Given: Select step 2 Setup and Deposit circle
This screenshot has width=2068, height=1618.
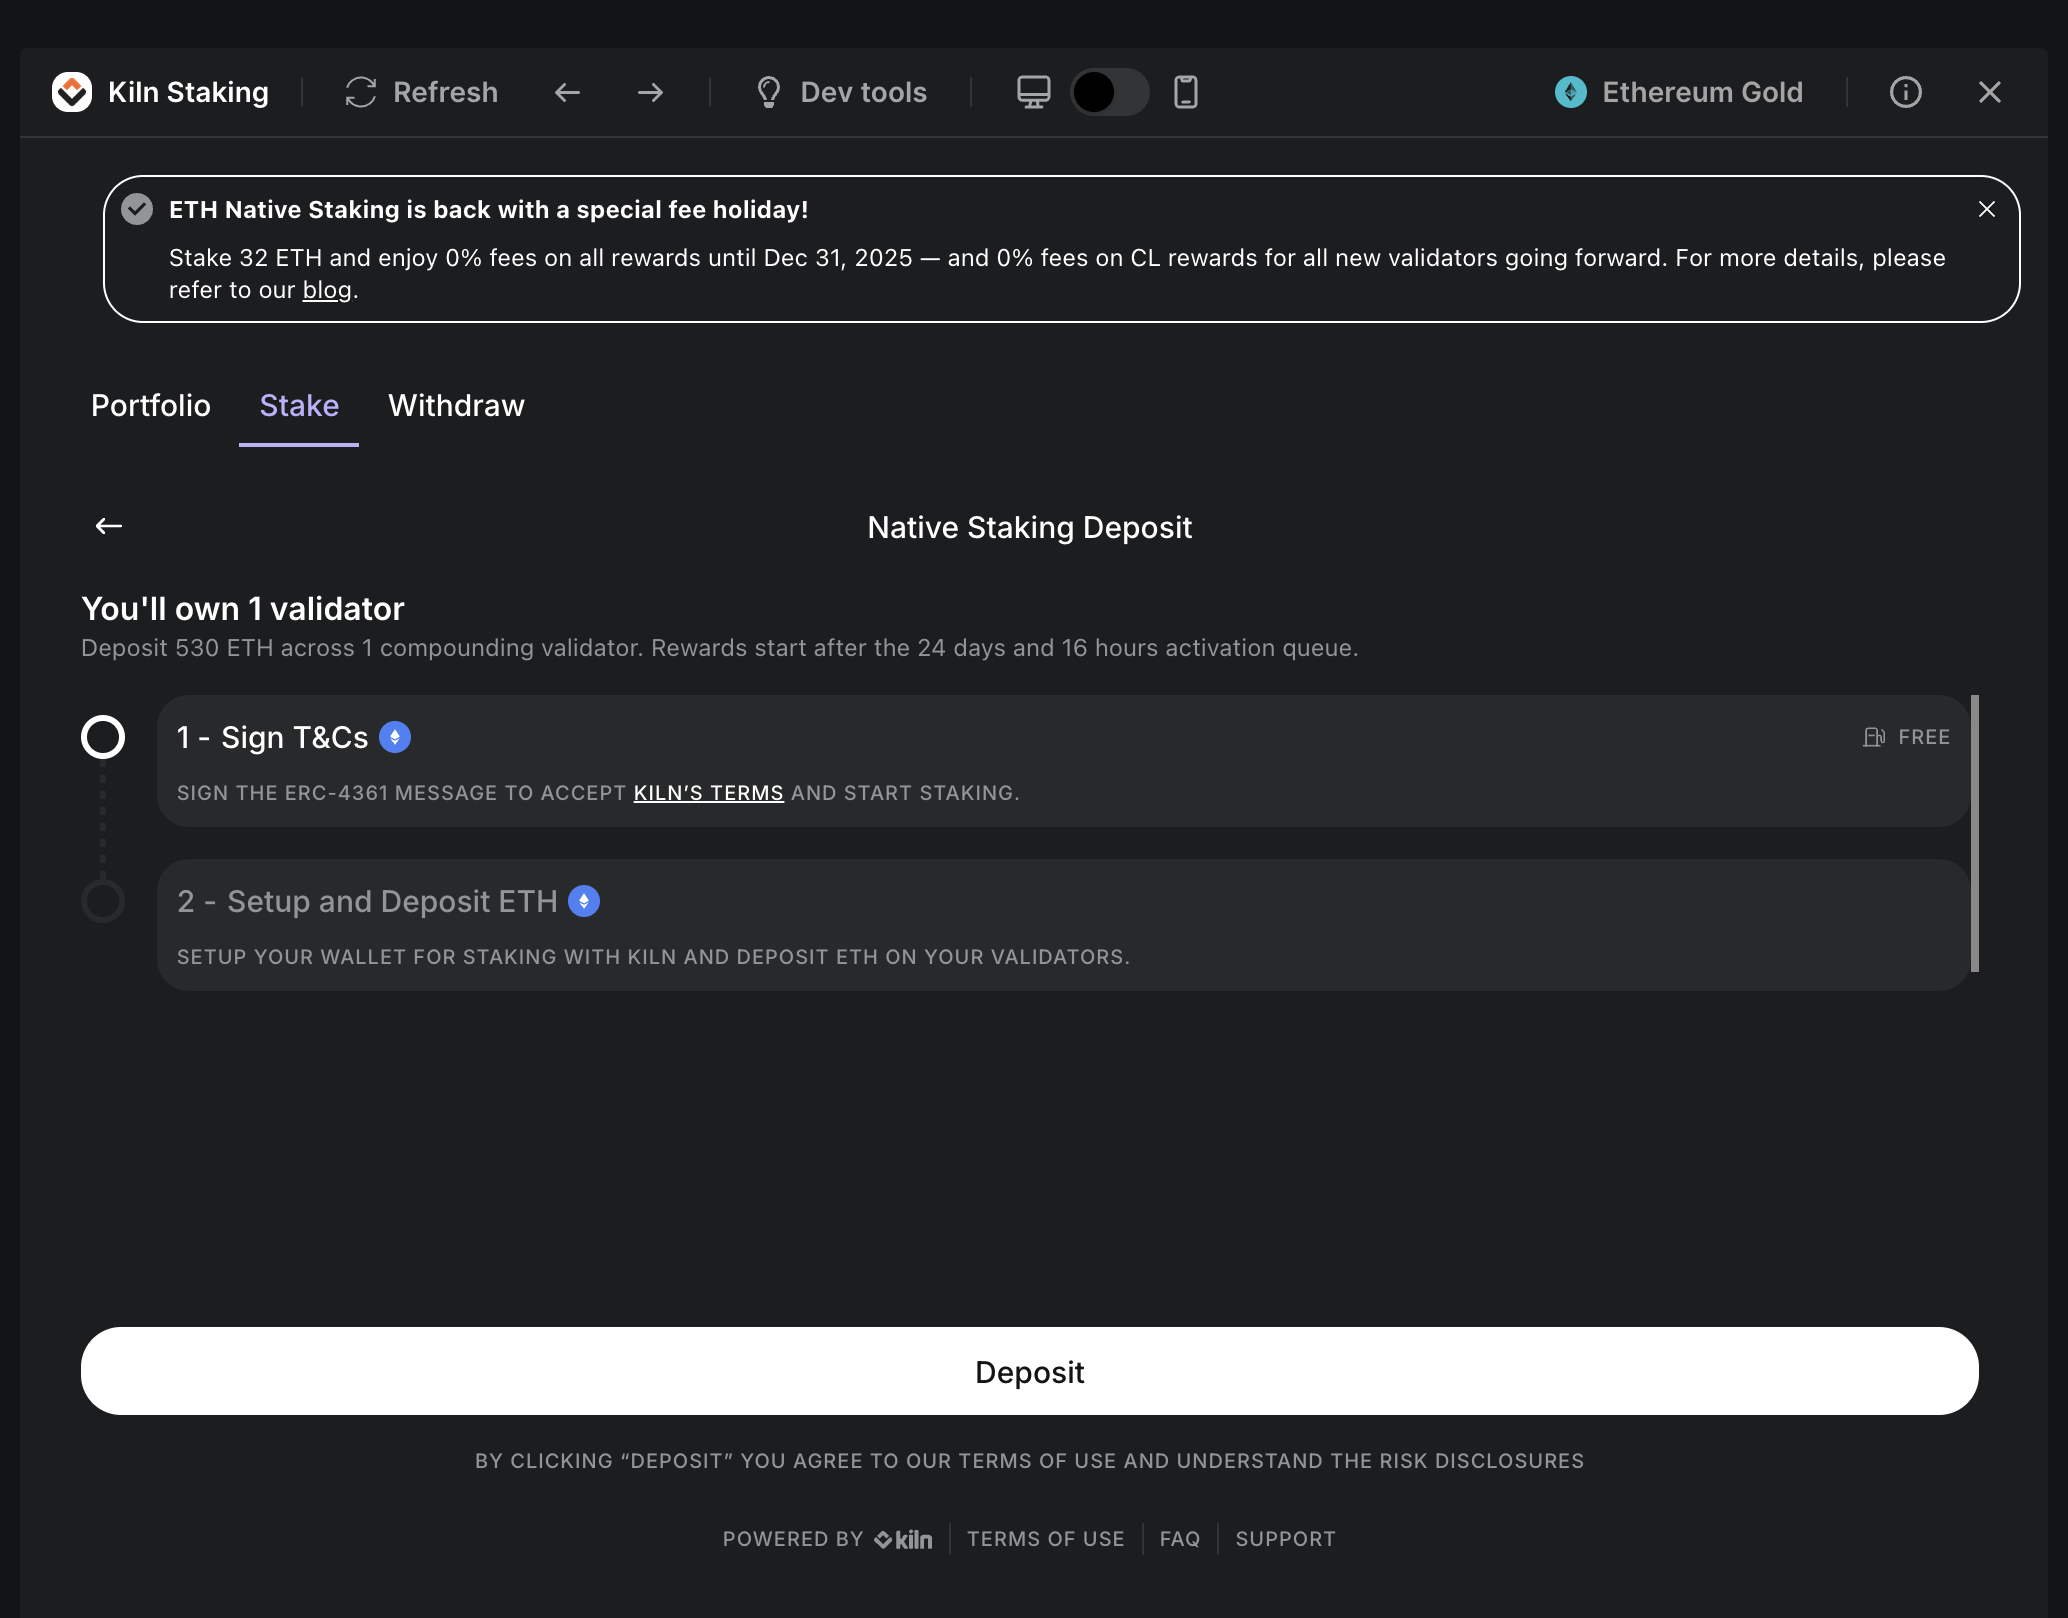Looking at the screenshot, I should click(x=103, y=901).
